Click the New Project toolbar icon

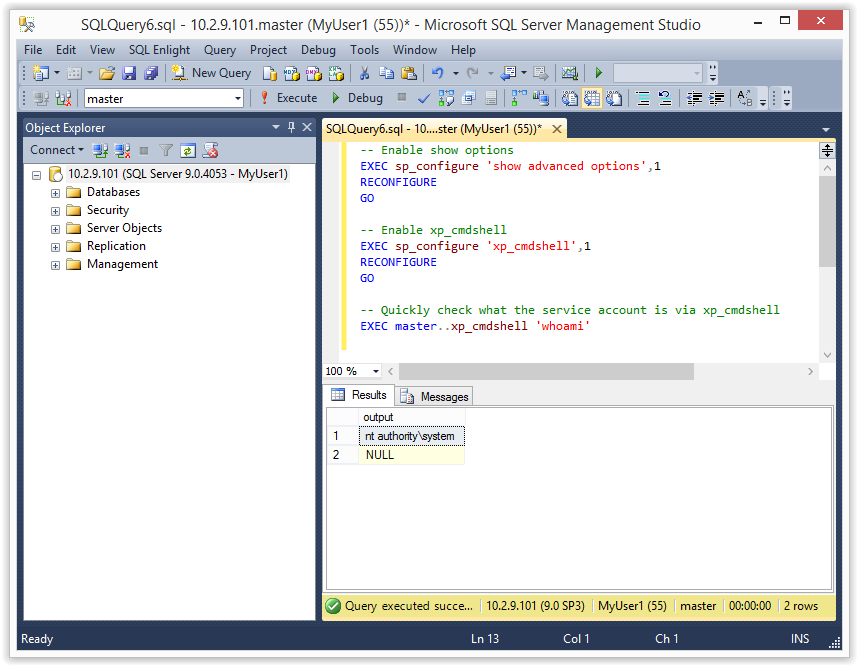tap(41, 73)
